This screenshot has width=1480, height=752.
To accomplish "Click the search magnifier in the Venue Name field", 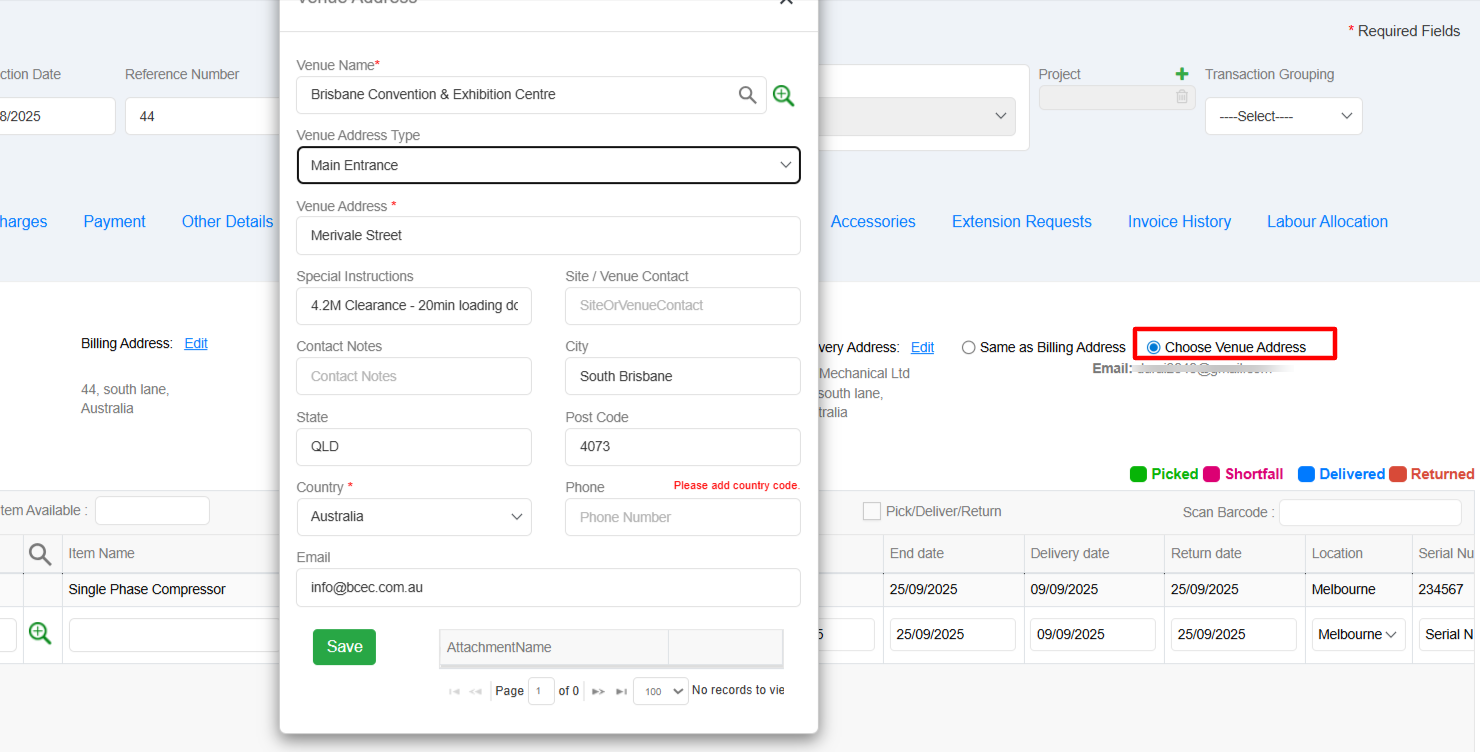I will pyautogui.click(x=747, y=95).
